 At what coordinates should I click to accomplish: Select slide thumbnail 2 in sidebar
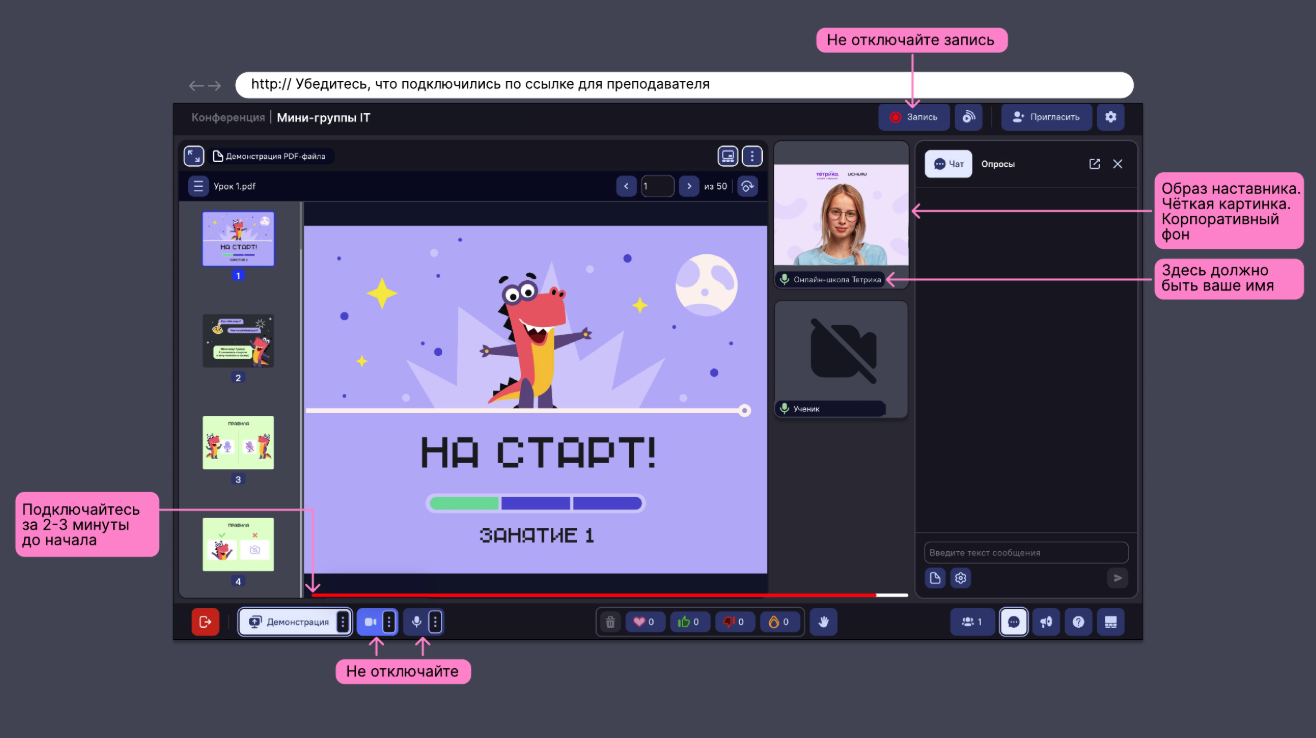[238, 341]
